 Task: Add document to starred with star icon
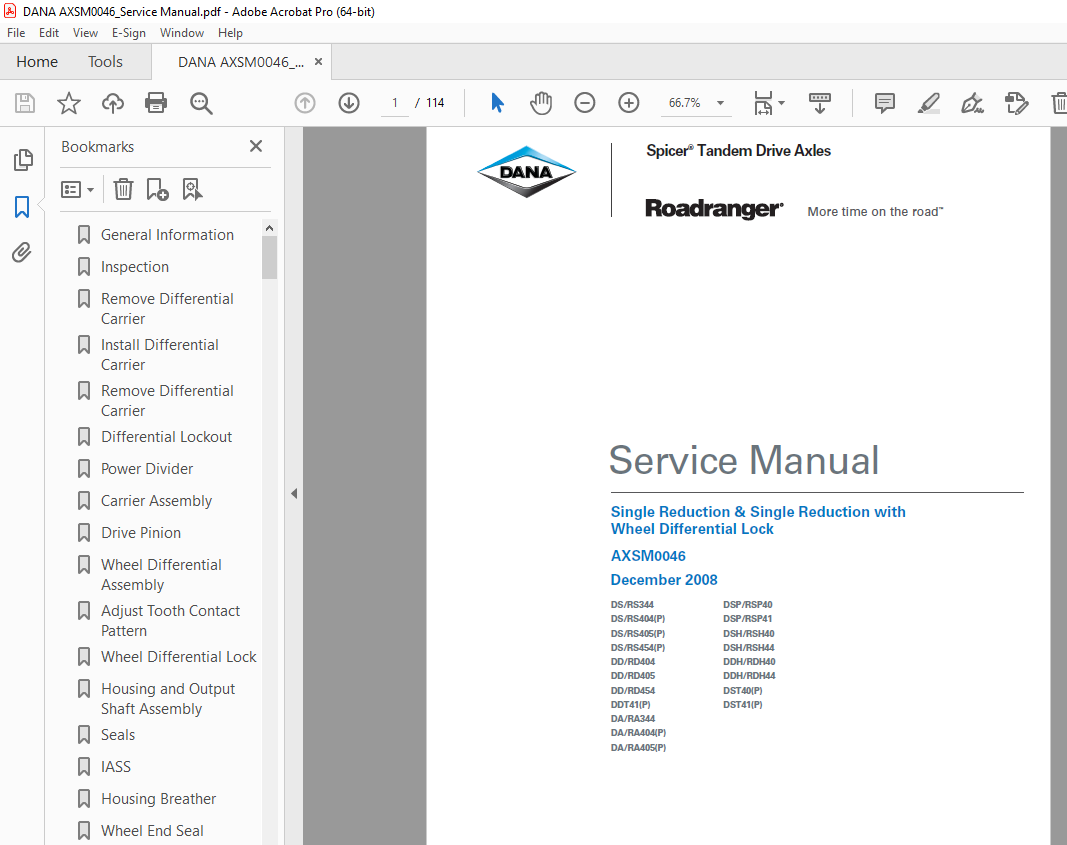coord(69,103)
